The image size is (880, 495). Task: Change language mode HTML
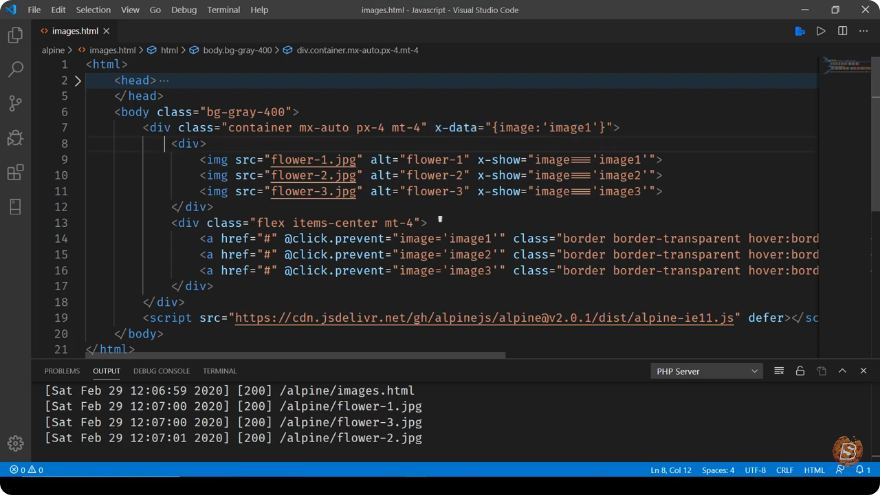click(x=814, y=470)
